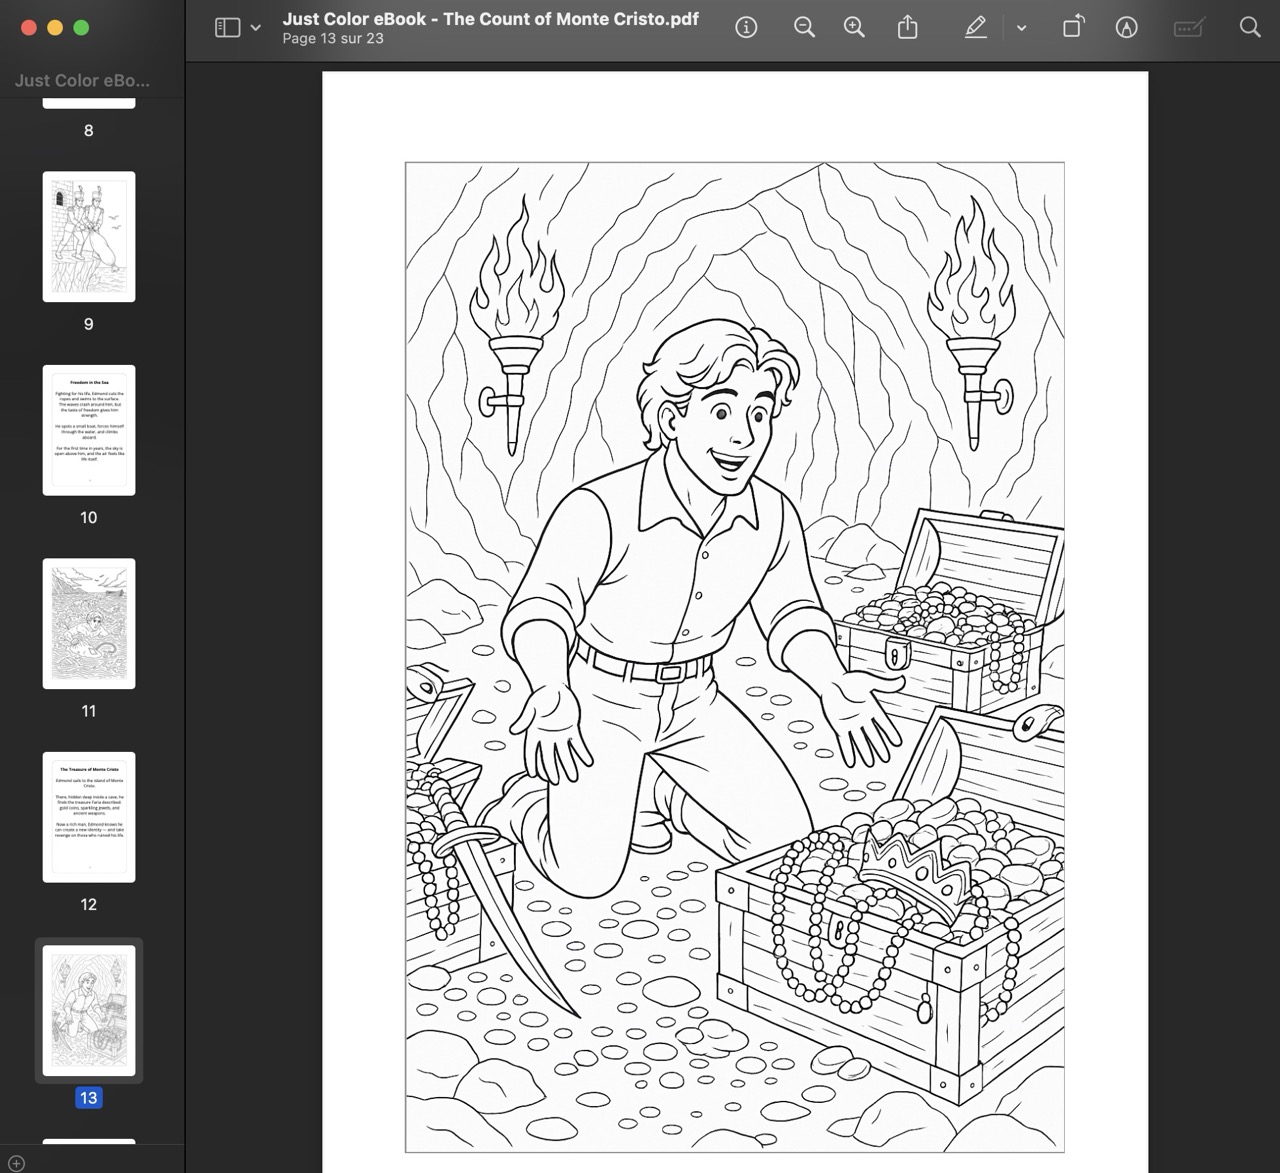Toggle the sidebar view button

click(x=227, y=28)
